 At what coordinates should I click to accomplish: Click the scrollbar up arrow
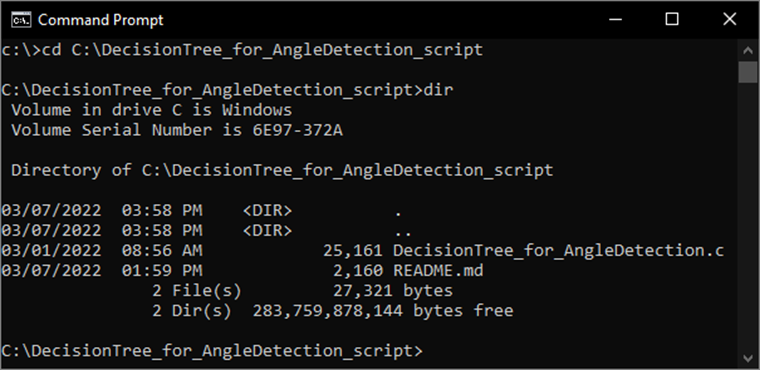(748, 50)
